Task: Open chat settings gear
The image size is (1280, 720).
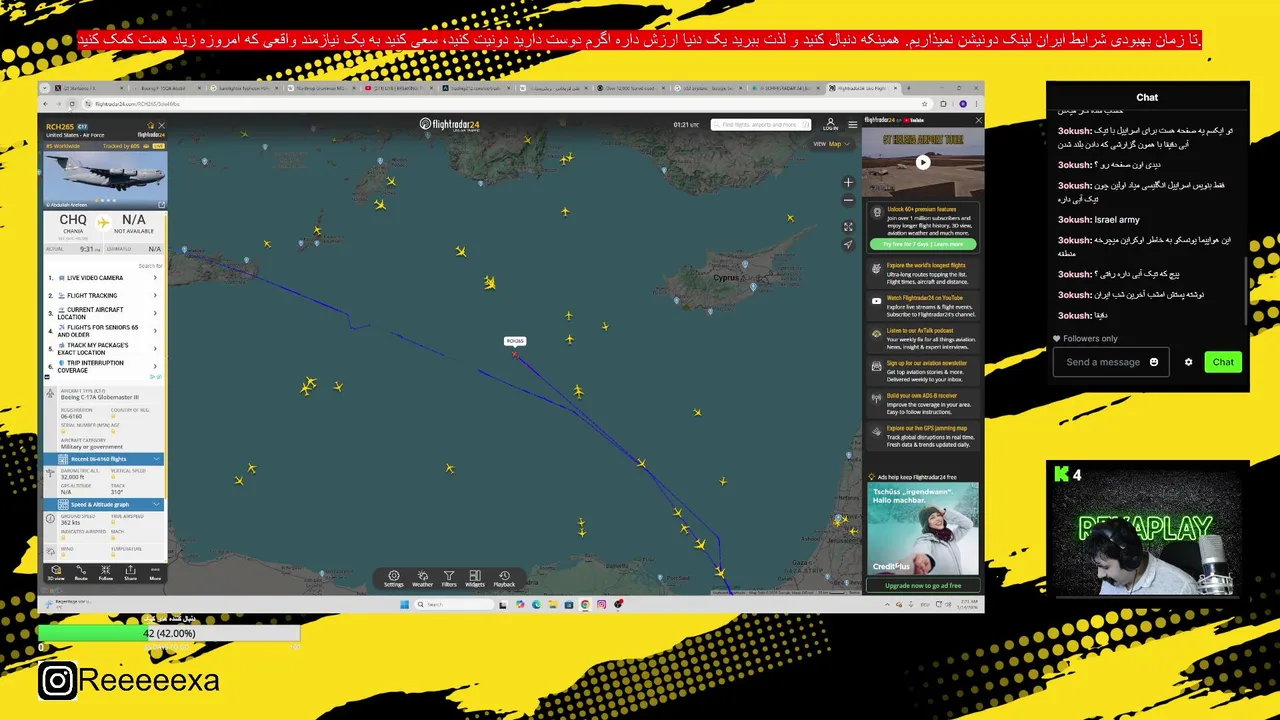Action: pyautogui.click(x=1188, y=362)
